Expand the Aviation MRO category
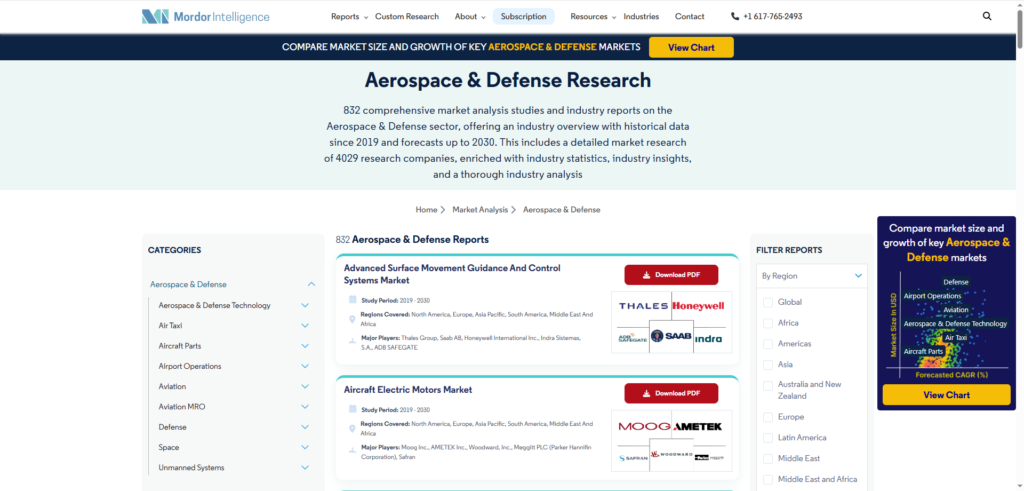The image size is (1024, 491). (305, 407)
